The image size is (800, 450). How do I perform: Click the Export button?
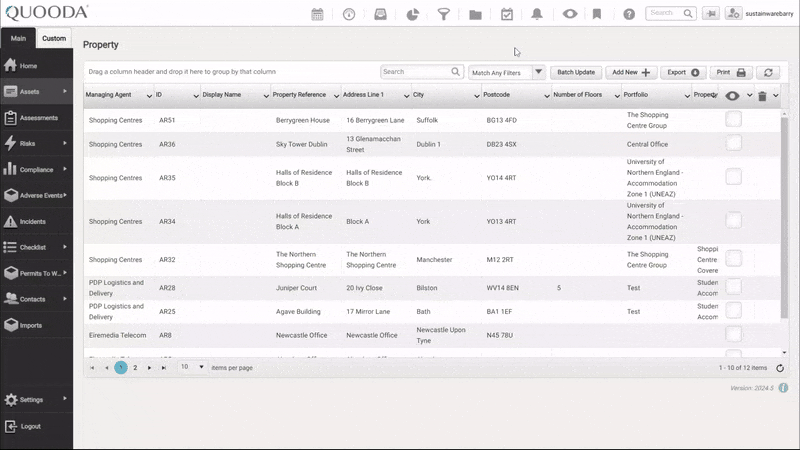click(683, 72)
